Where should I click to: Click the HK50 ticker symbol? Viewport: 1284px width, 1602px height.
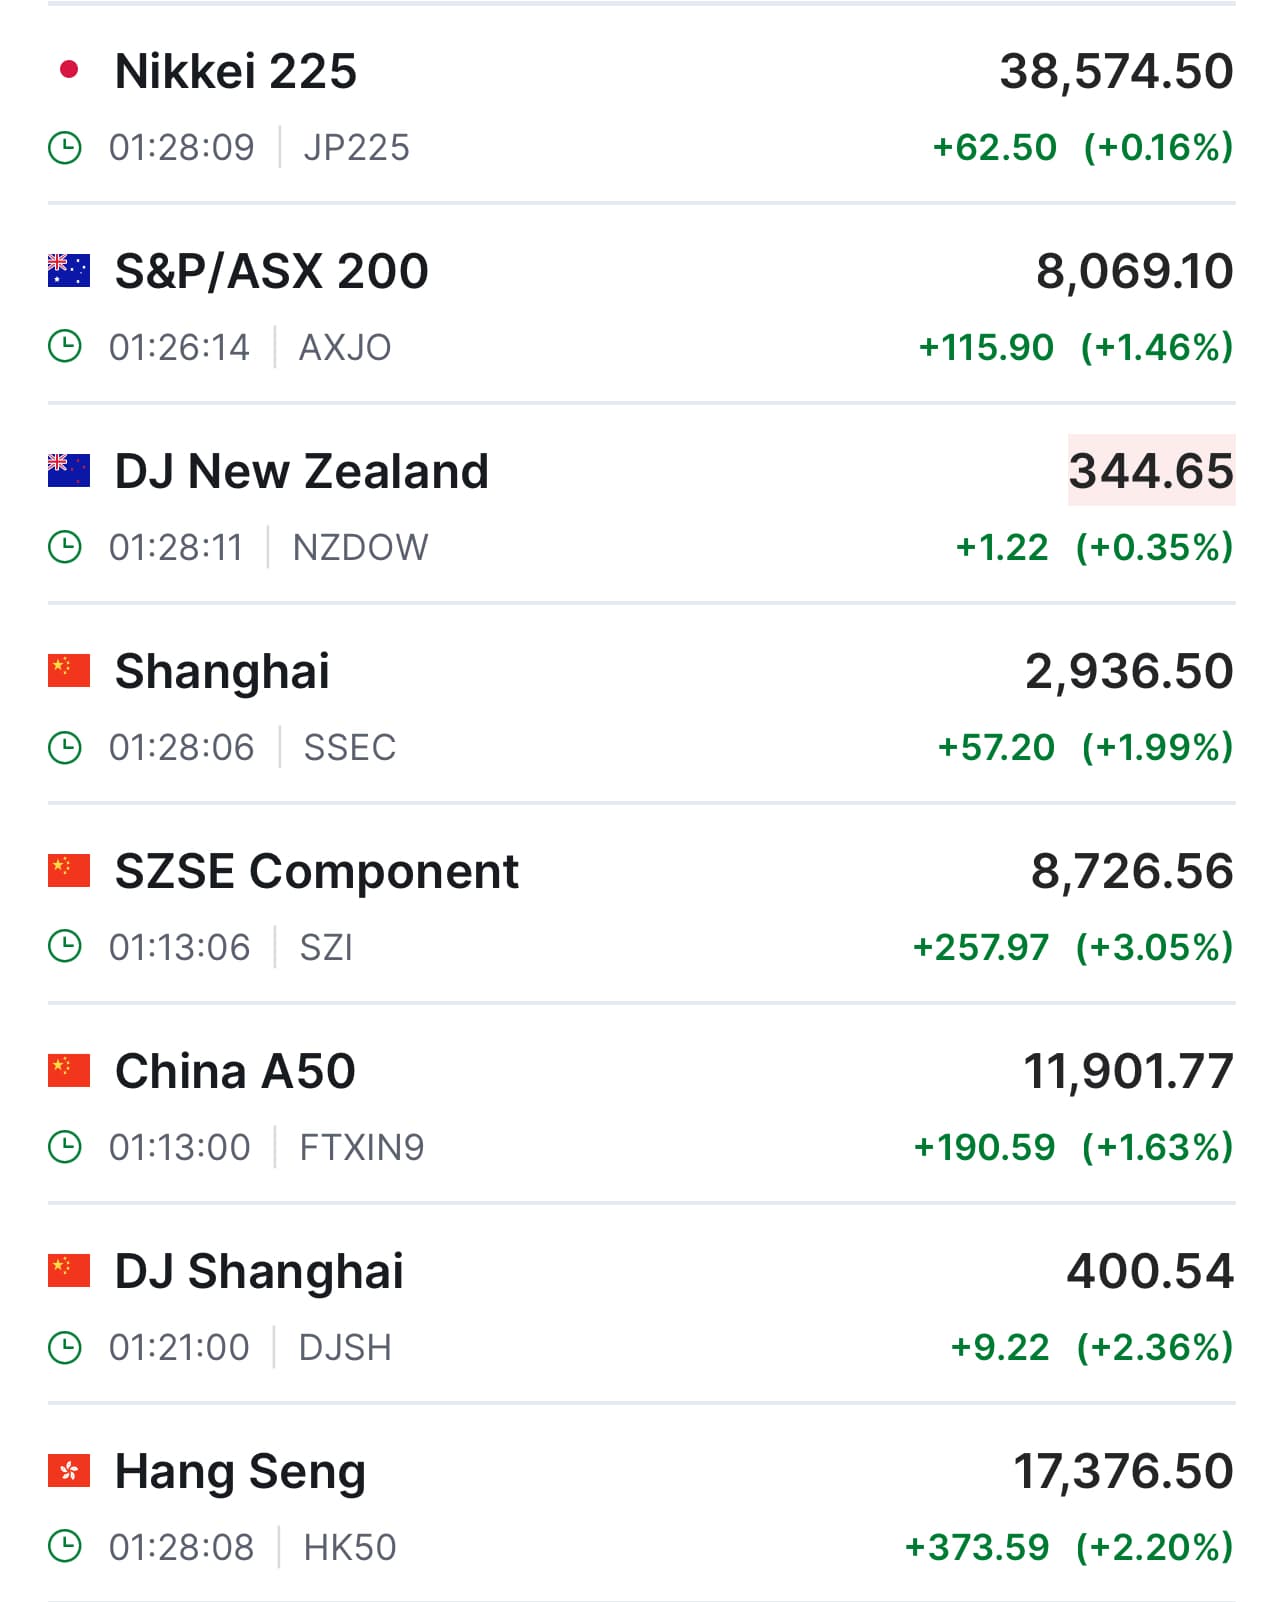[x=350, y=1548]
